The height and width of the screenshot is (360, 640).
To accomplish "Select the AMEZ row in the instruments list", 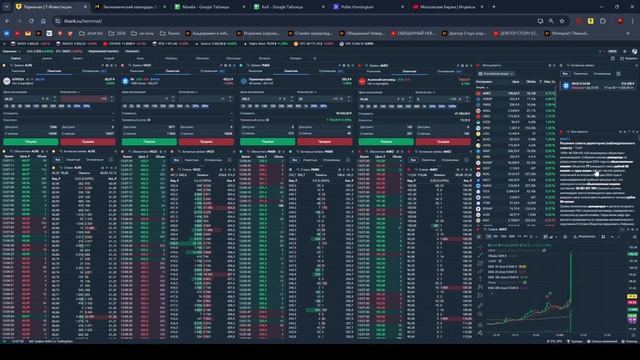I will point(516,93).
